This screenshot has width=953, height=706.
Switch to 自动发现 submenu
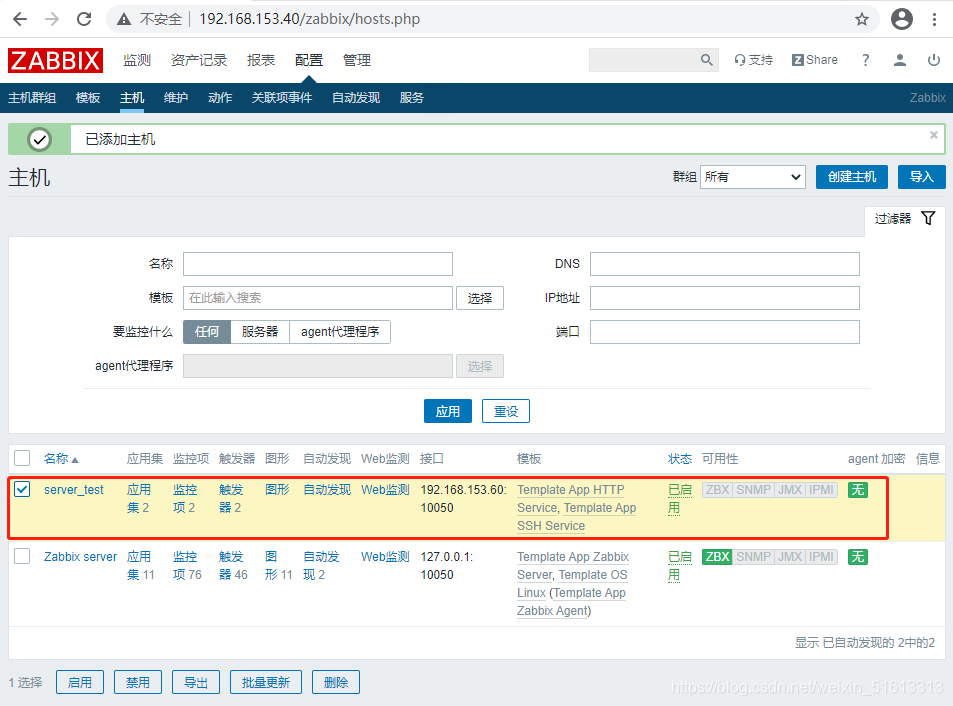[356, 98]
